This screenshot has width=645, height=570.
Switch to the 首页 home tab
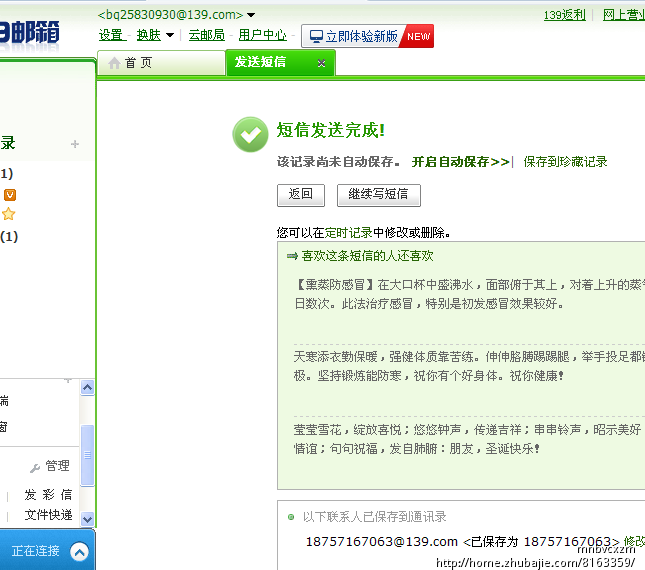161,63
